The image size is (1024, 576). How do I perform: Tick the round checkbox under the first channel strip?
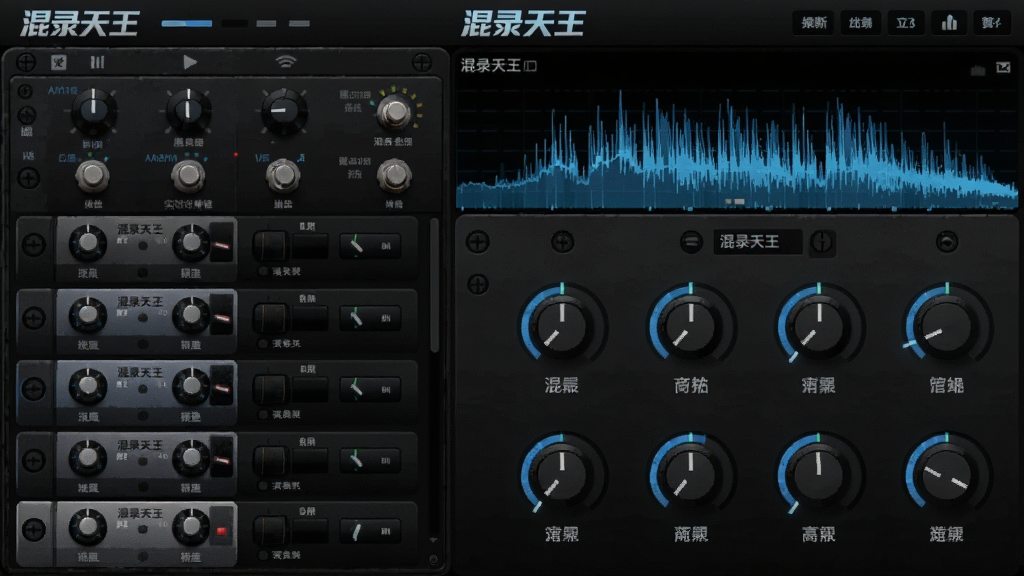pos(263,272)
